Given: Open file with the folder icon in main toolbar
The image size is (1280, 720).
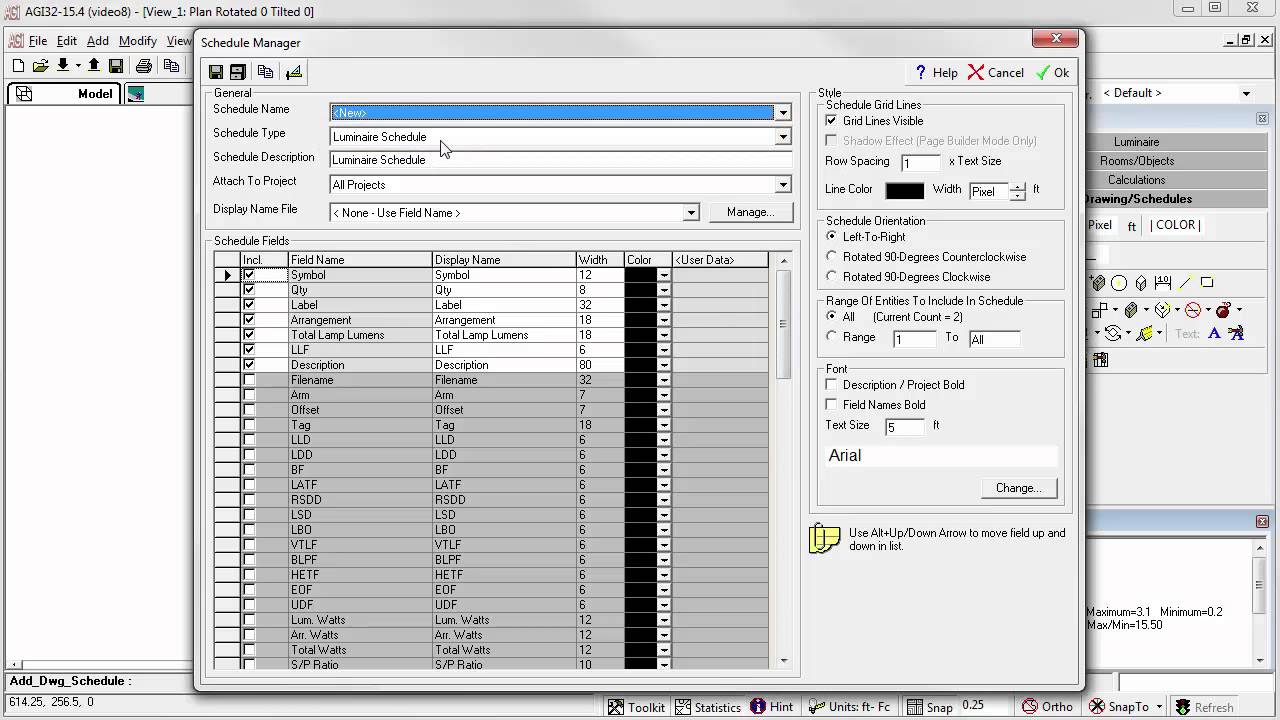Looking at the screenshot, I should [x=41, y=66].
